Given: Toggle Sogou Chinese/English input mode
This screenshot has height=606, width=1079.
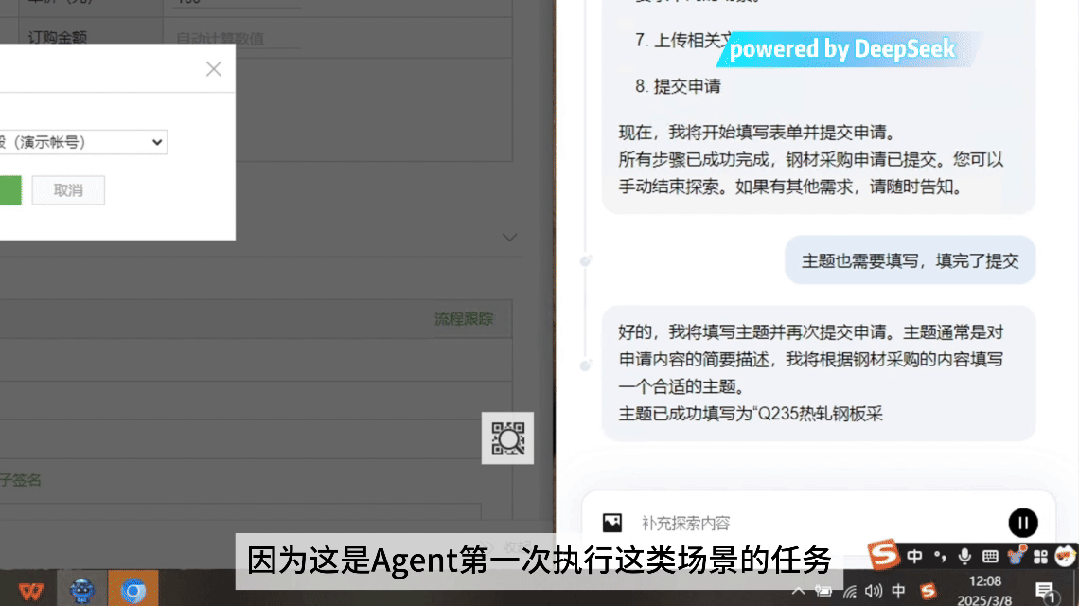Looking at the screenshot, I should coord(915,556).
